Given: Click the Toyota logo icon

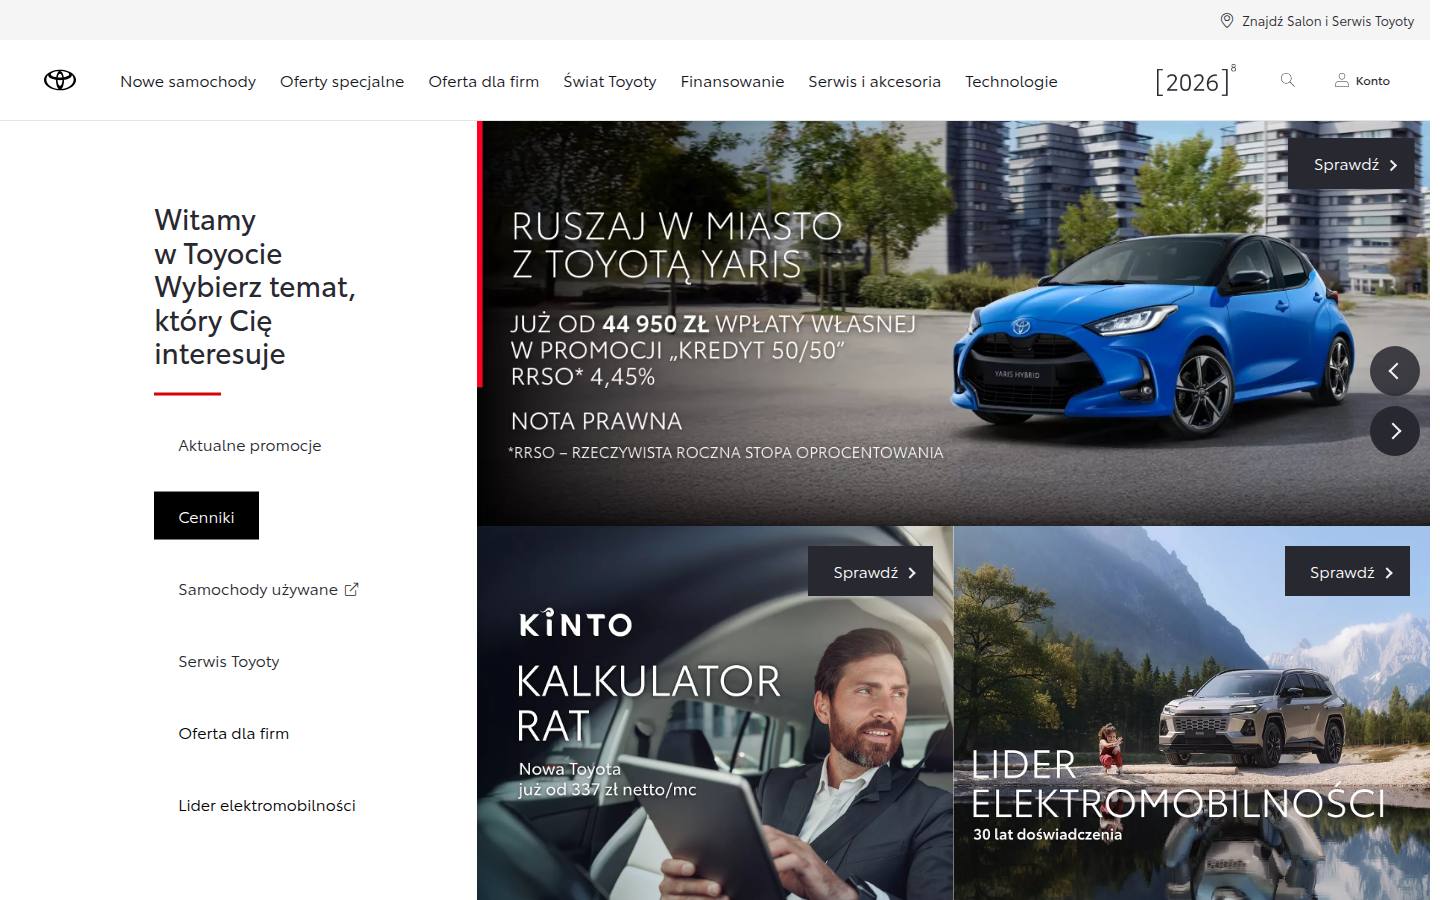Looking at the screenshot, I should [x=60, y=80].
